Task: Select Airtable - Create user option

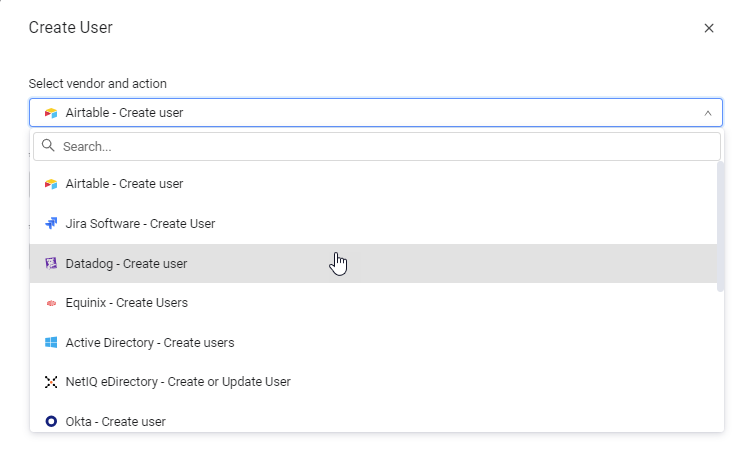Action: click(373, 184)
